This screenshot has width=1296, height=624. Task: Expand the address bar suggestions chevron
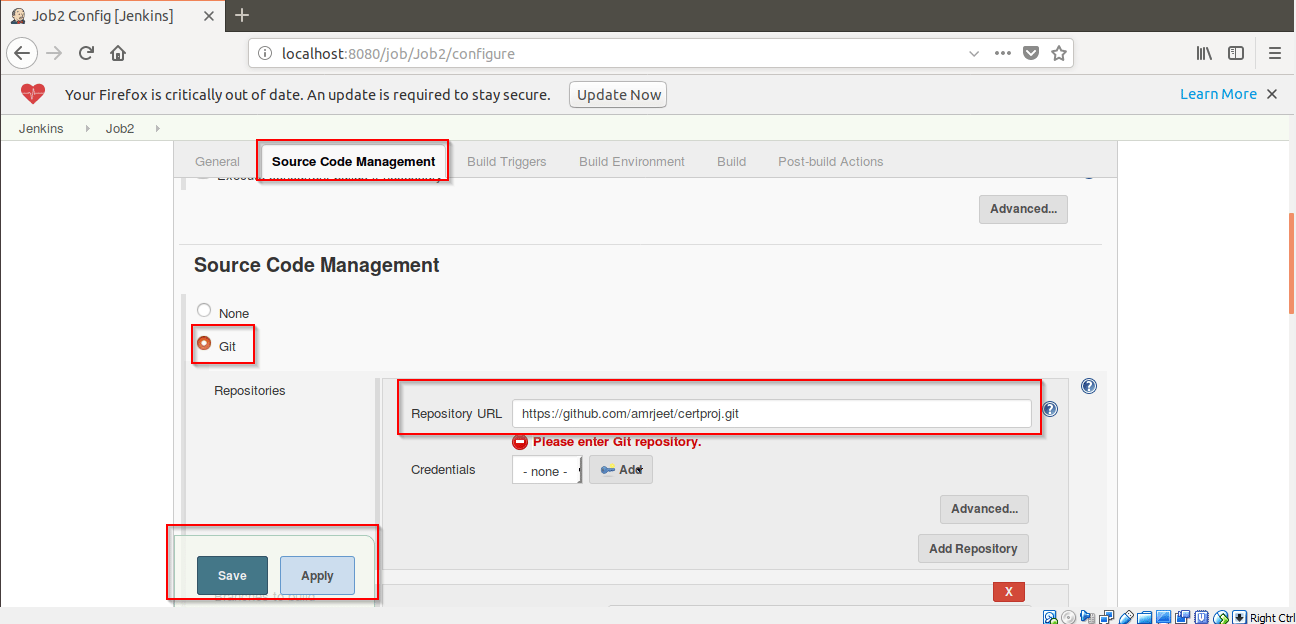point(973,53)
